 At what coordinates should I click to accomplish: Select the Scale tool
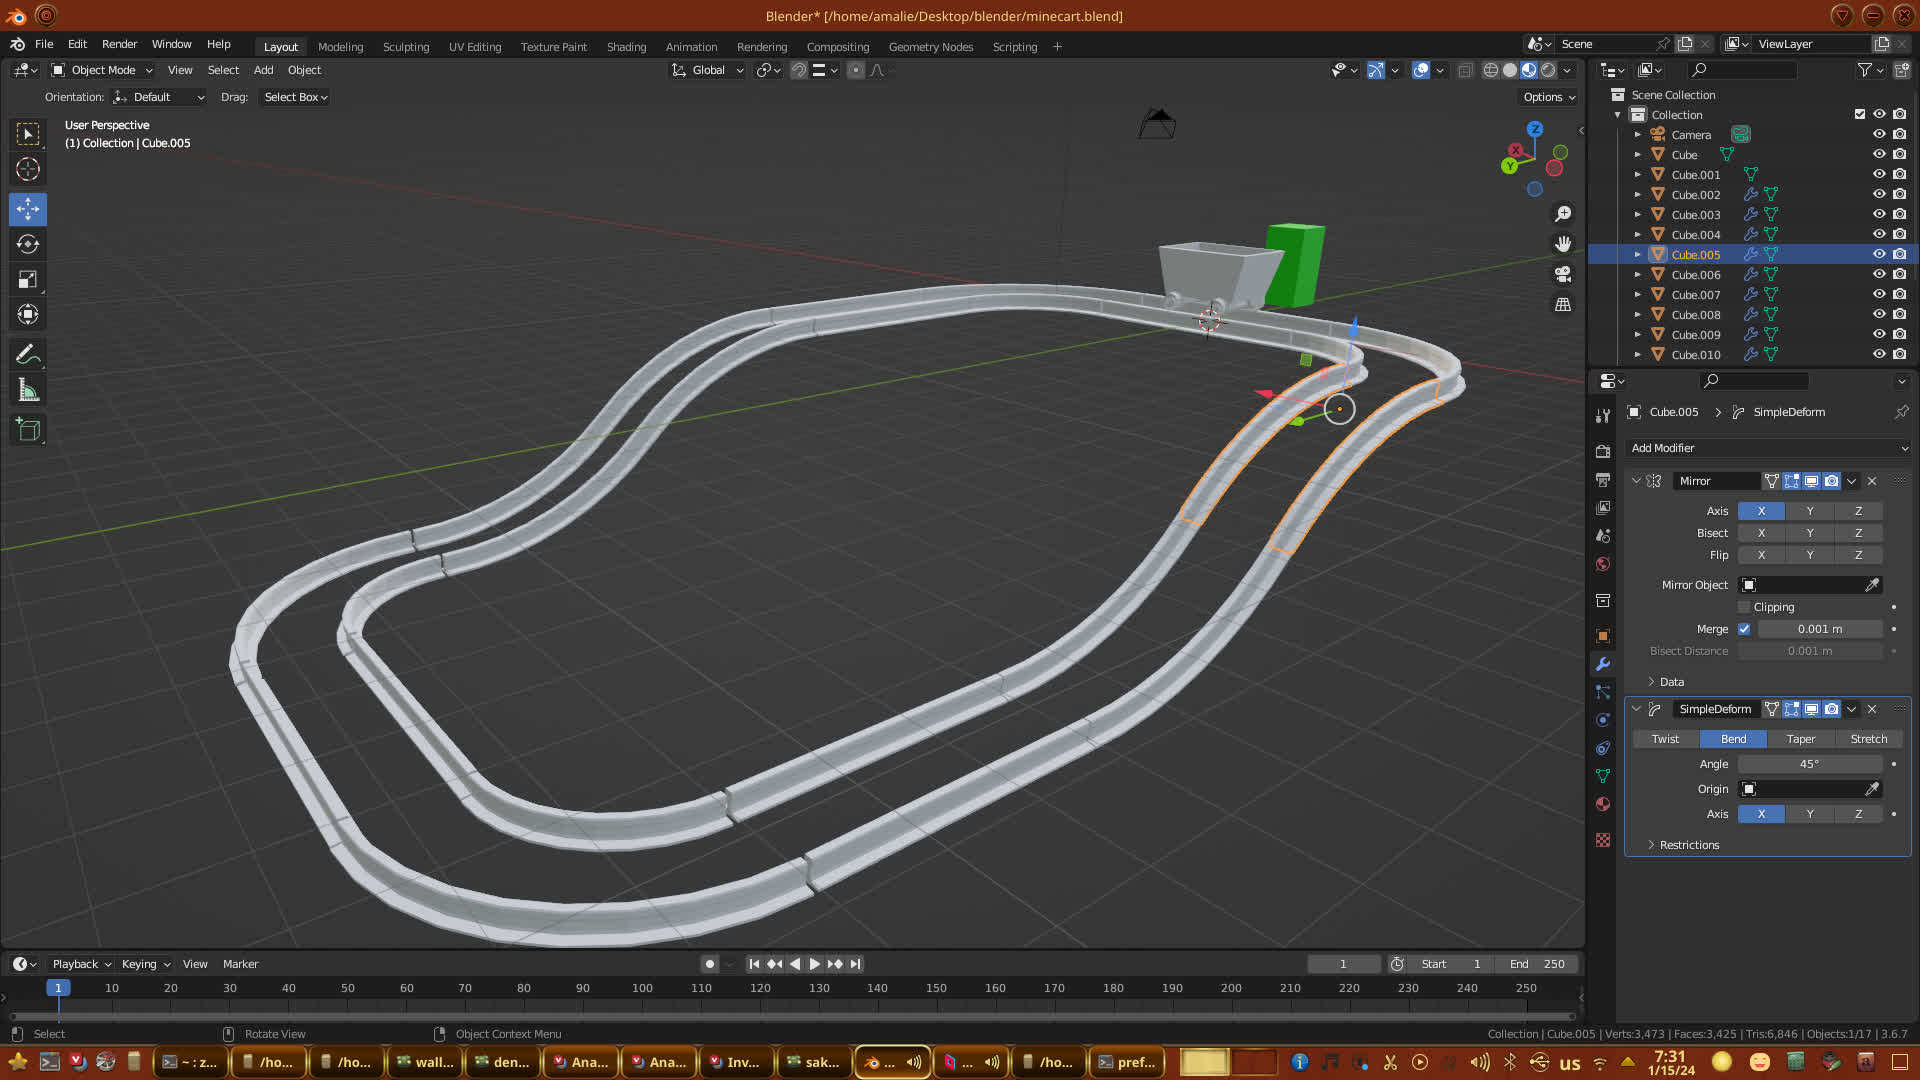[28, 280]
